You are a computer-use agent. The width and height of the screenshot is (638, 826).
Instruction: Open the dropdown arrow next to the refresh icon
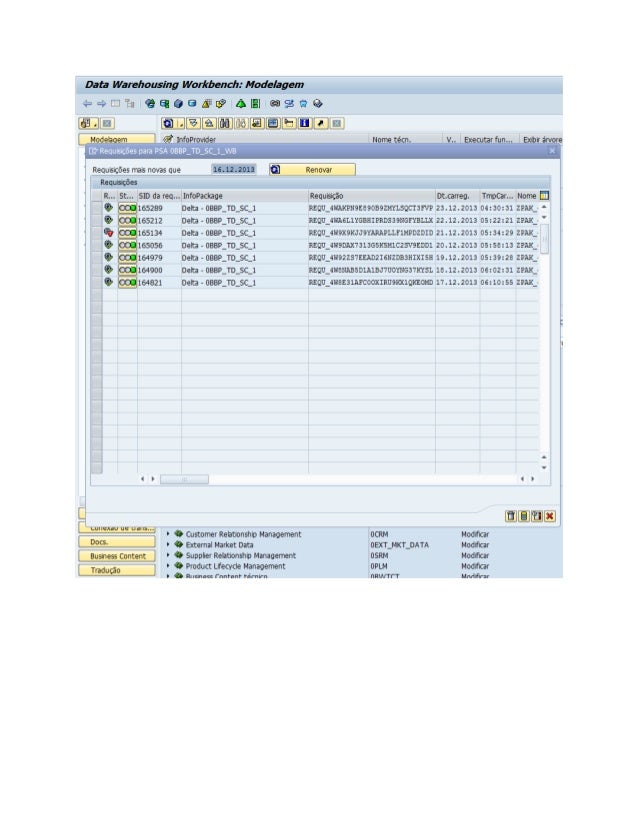180,123
